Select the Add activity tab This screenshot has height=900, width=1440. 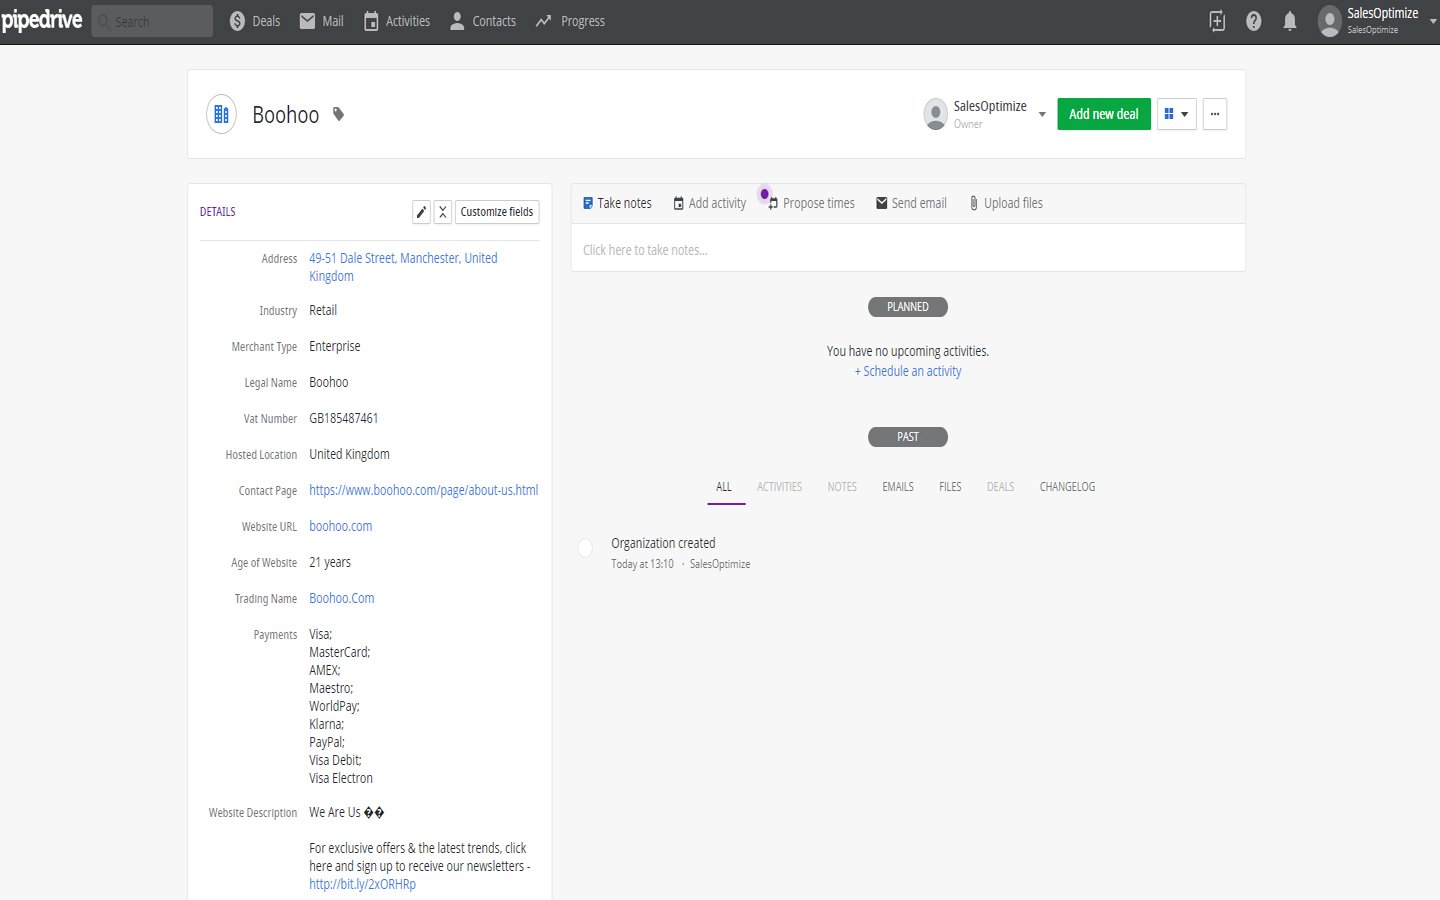coord(709,203)
